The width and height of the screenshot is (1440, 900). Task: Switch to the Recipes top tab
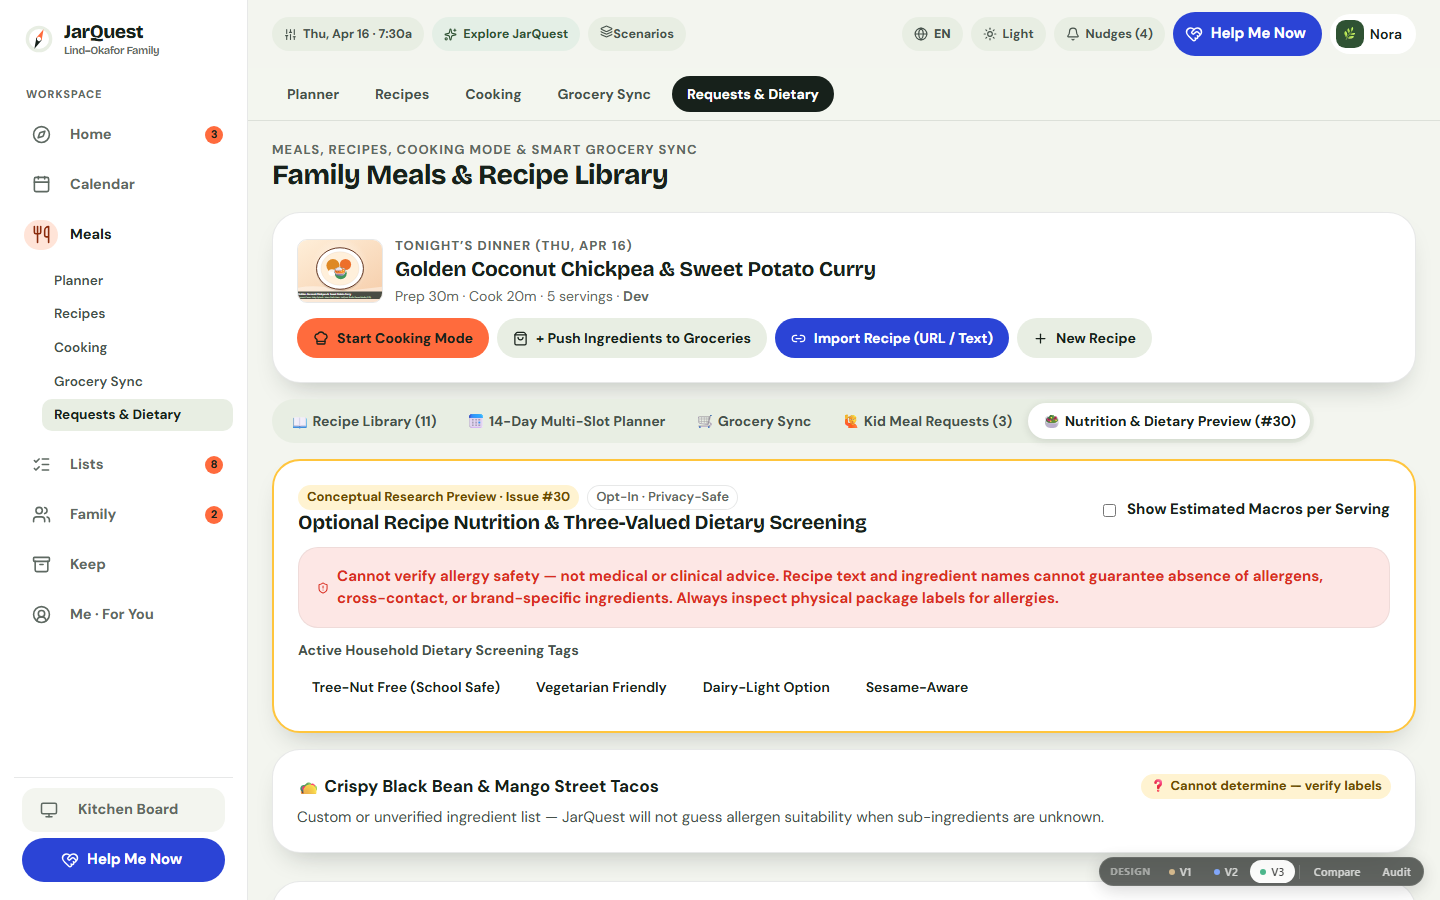(x=402, y=94)
